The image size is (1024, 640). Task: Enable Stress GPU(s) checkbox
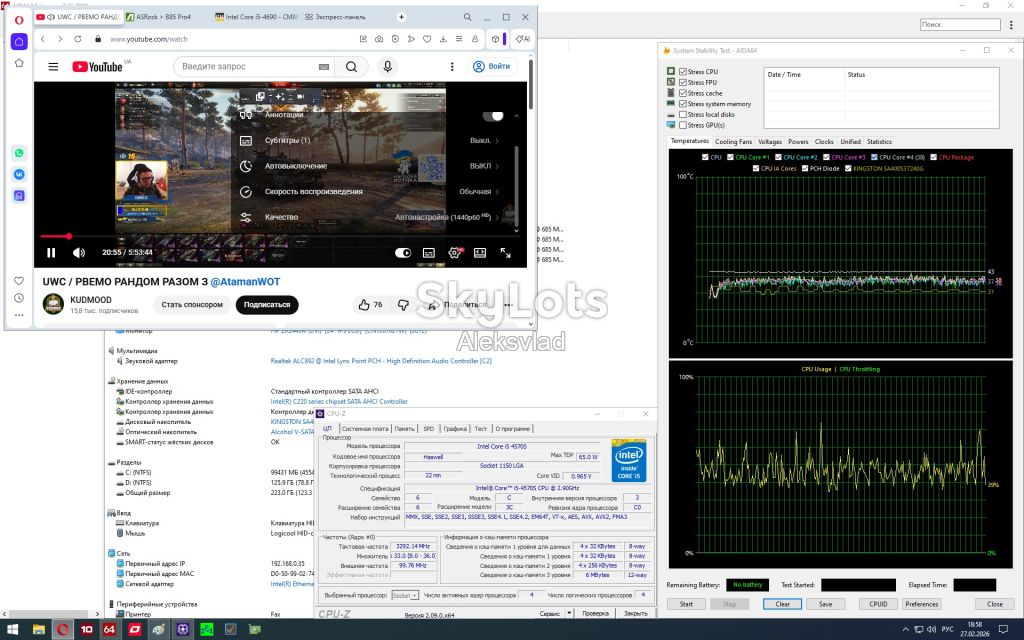683,125
